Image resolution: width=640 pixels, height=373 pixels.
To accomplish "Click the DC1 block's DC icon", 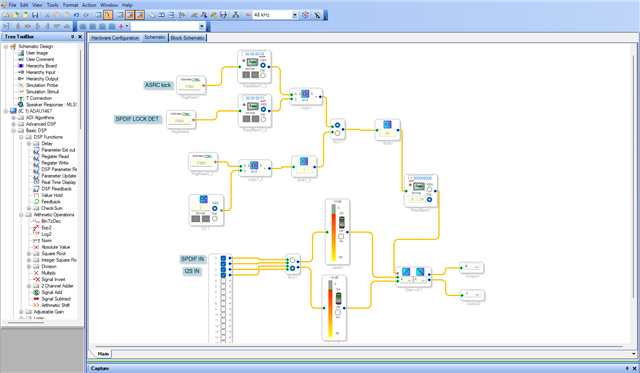I will point(203,199).
